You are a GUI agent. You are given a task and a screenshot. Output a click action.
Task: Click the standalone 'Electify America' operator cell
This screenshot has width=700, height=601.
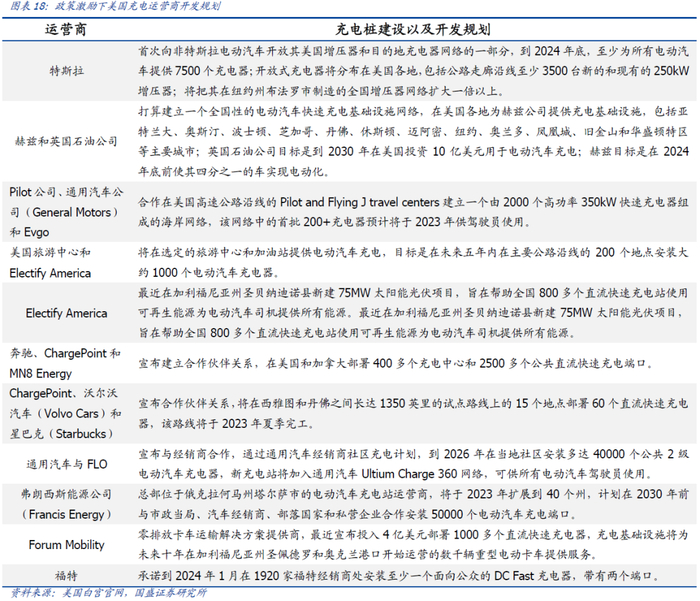pos(66,313)
